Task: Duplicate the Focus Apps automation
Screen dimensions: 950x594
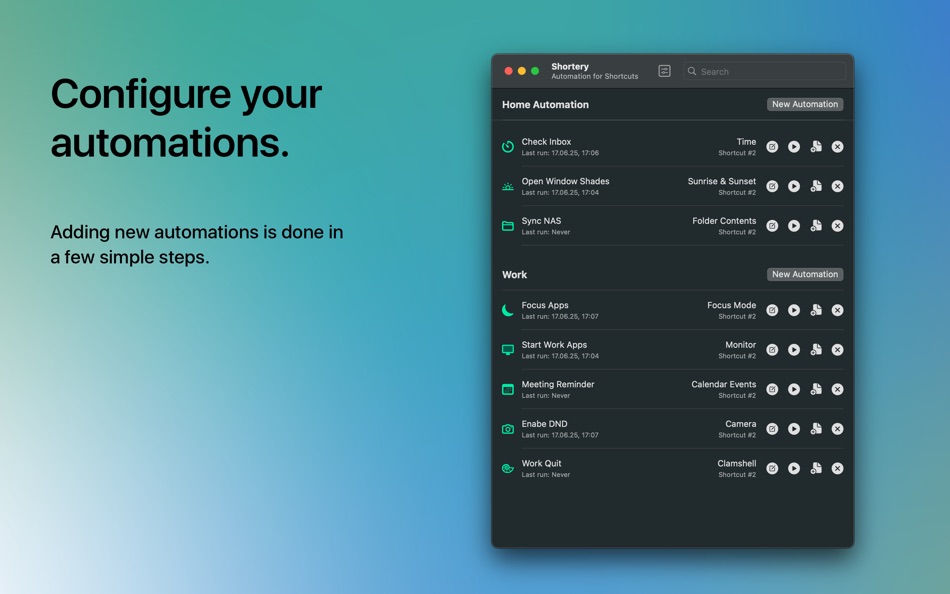Action: 816,310
